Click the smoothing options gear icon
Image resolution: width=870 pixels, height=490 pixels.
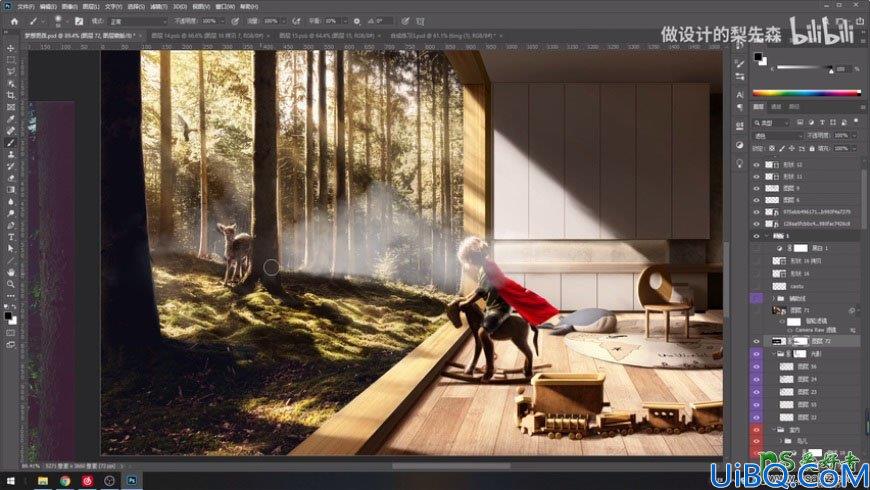(357, 21)
